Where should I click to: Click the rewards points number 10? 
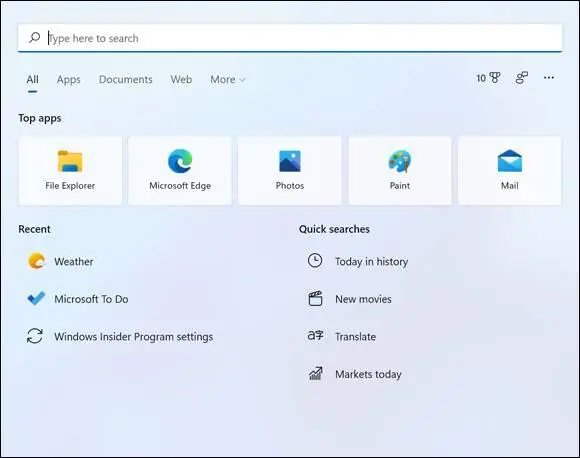[x=481, y=78]
